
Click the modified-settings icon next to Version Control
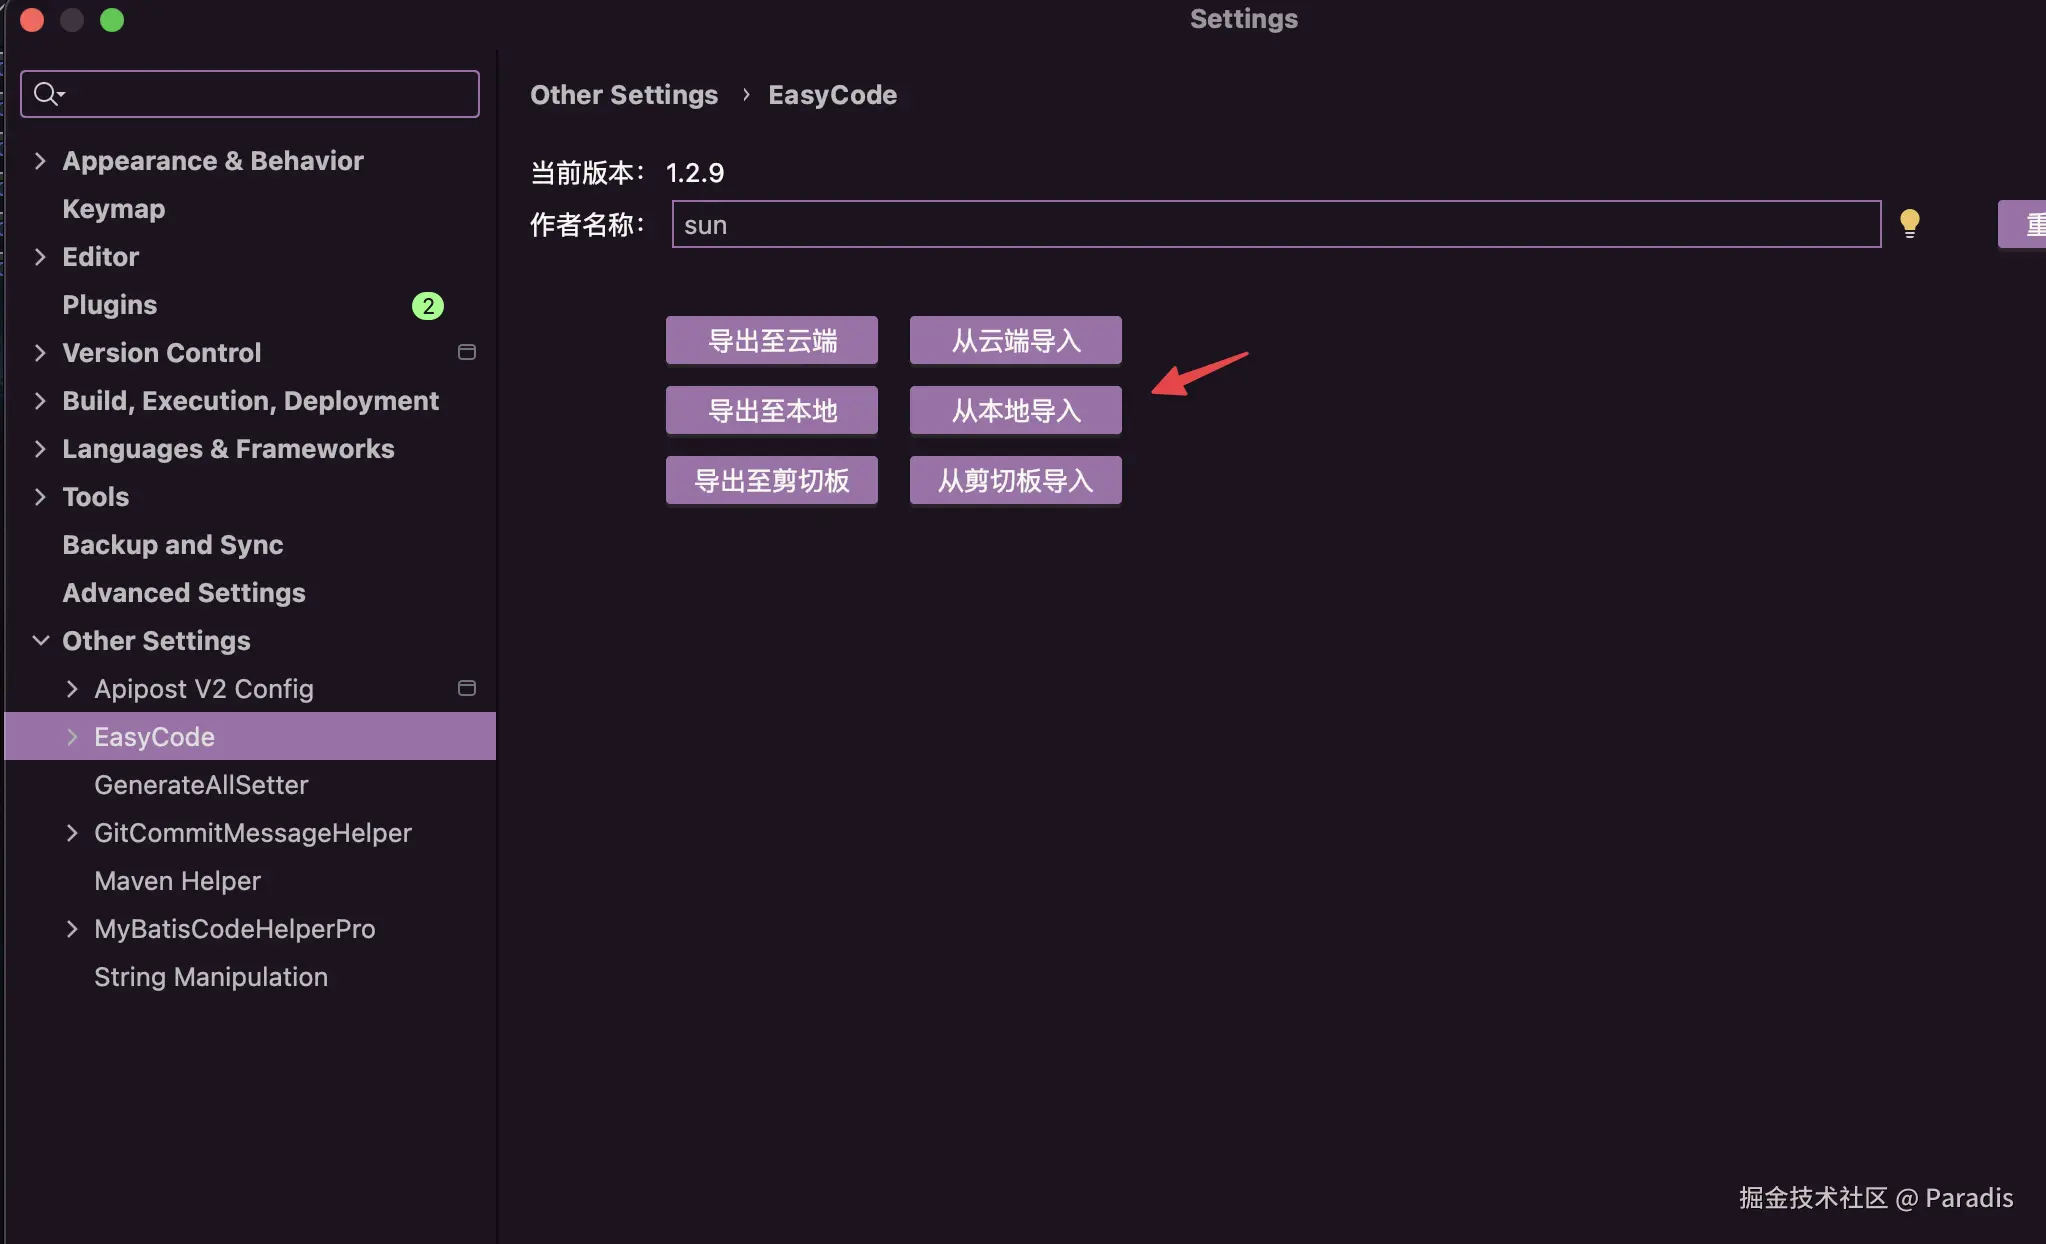point(466,352)
